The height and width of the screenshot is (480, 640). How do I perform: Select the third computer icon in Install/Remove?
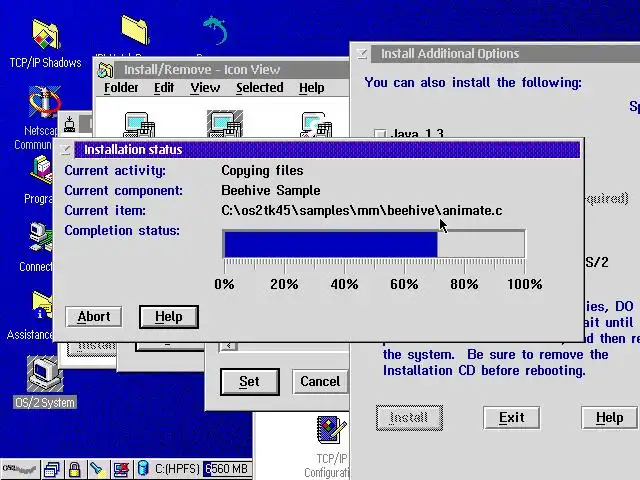point(316,124)
